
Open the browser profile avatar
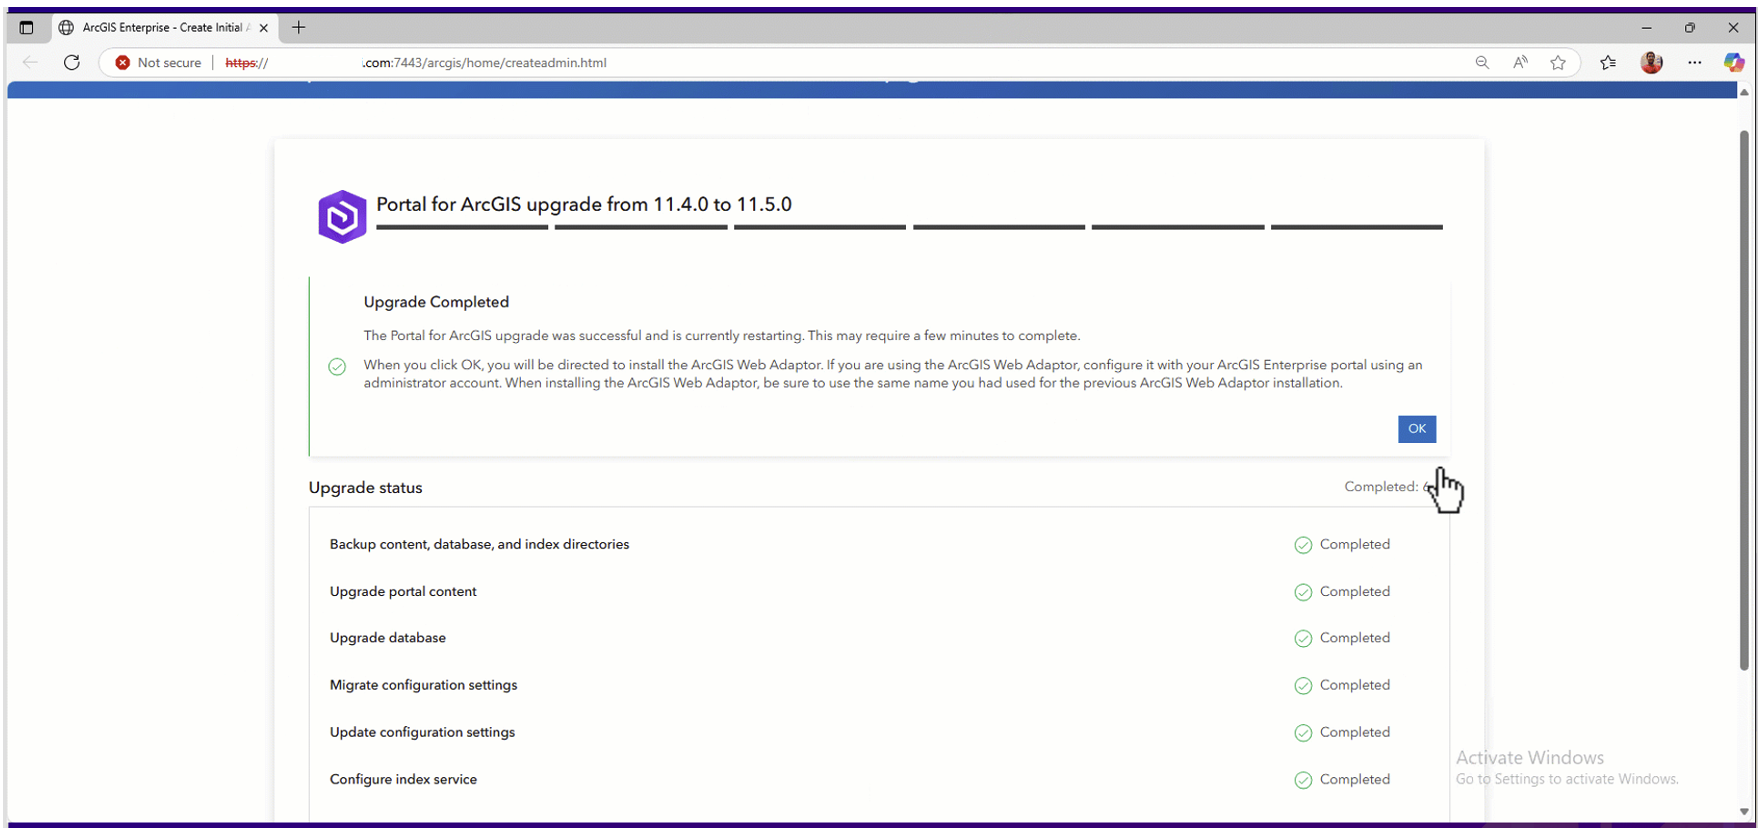point(1652,62)
